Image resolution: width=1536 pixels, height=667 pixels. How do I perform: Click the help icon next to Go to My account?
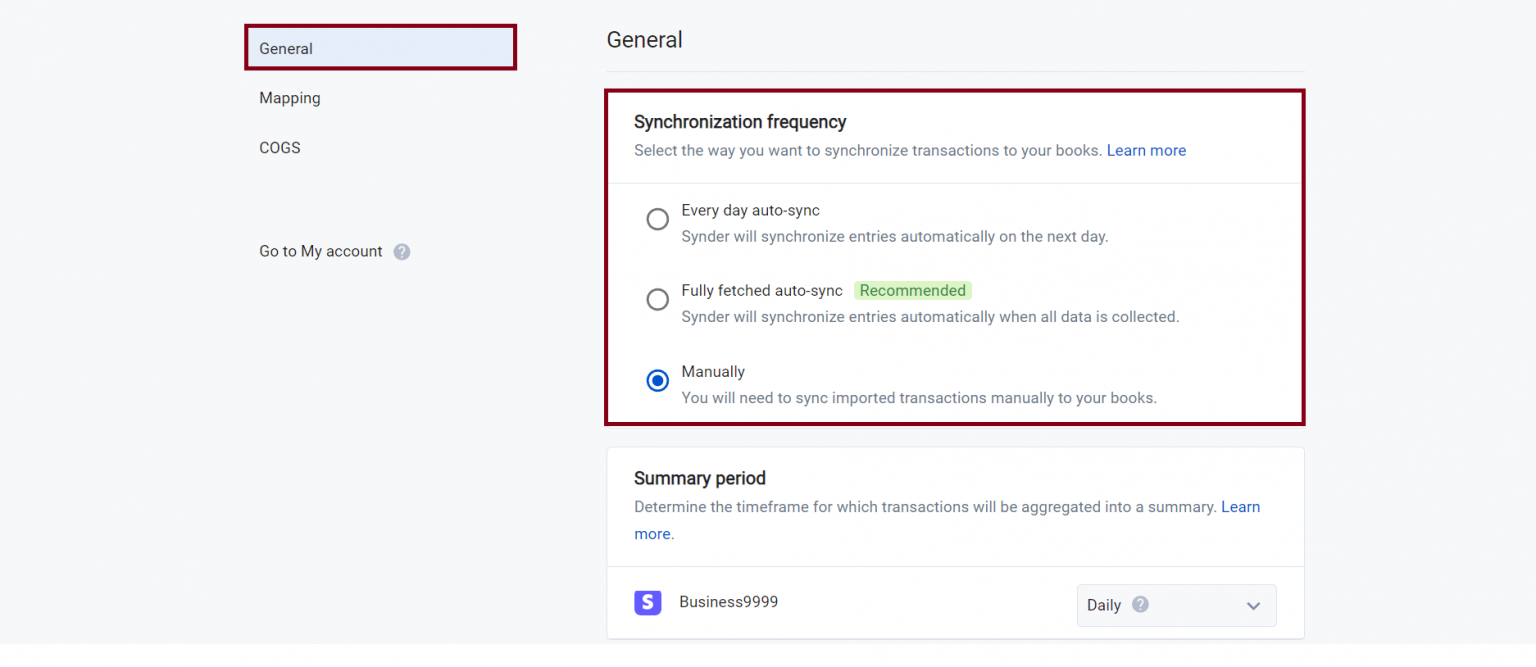pyautogui.click(x=402, y=251)
